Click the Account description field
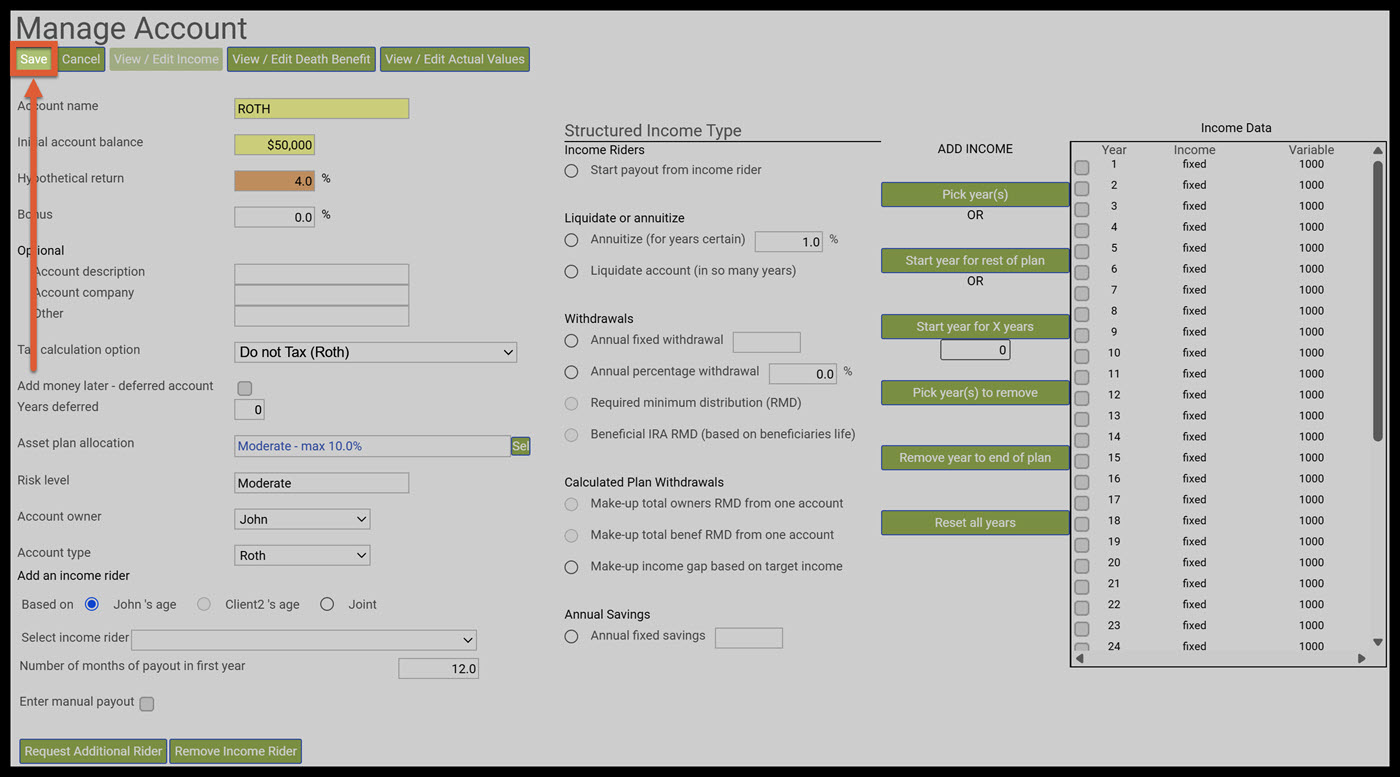Screen dimensions: 1400x777 321,274
